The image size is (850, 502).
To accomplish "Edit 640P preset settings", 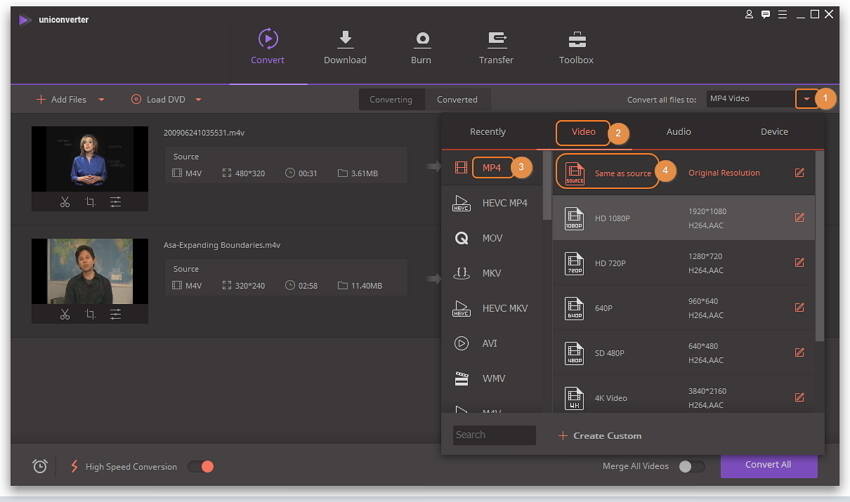I will (799, 307).
